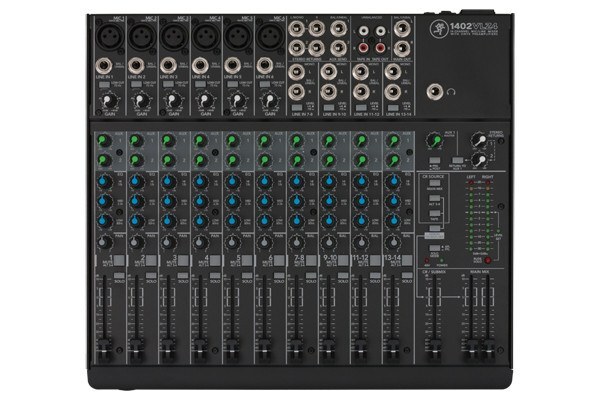This screenshot has height=400, width=600.
Task: Click channel 2 GAIN knob
Action: [141, 101]
